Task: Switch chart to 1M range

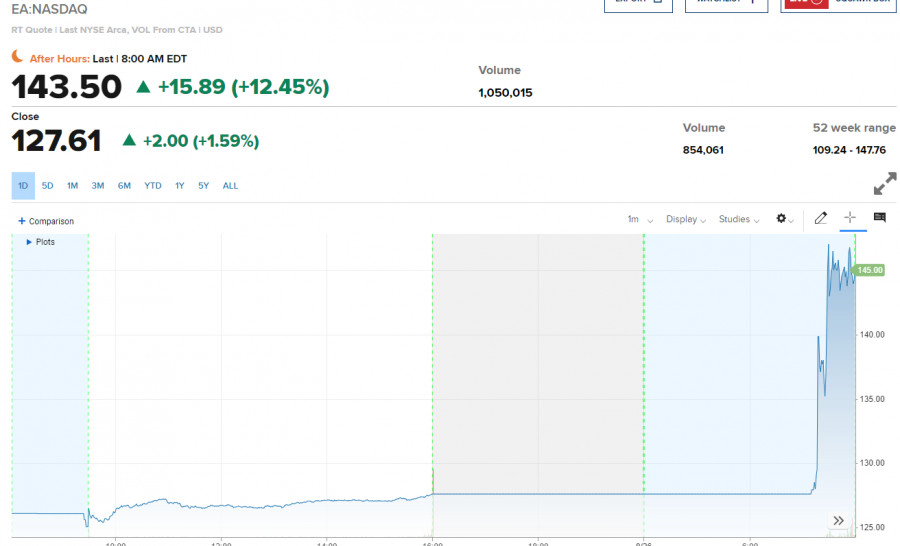Action: click(73, 185)
